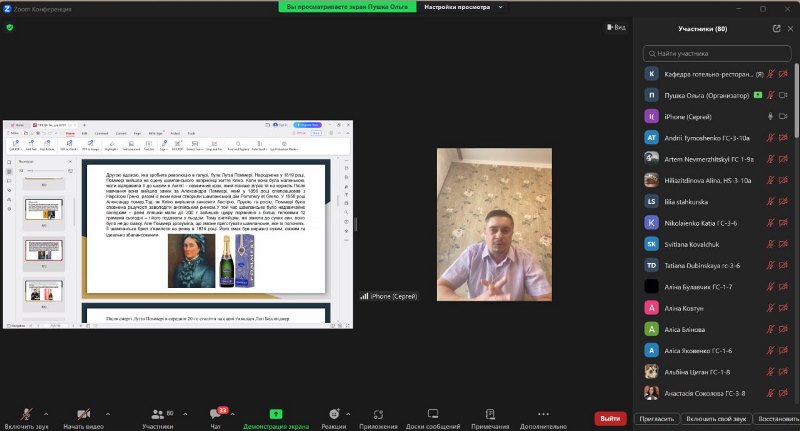The image size is (800, 431).
Task: Toggle Пушка Ольга muted mic icon
Action: pyautogui.click(x=770, y=95)
